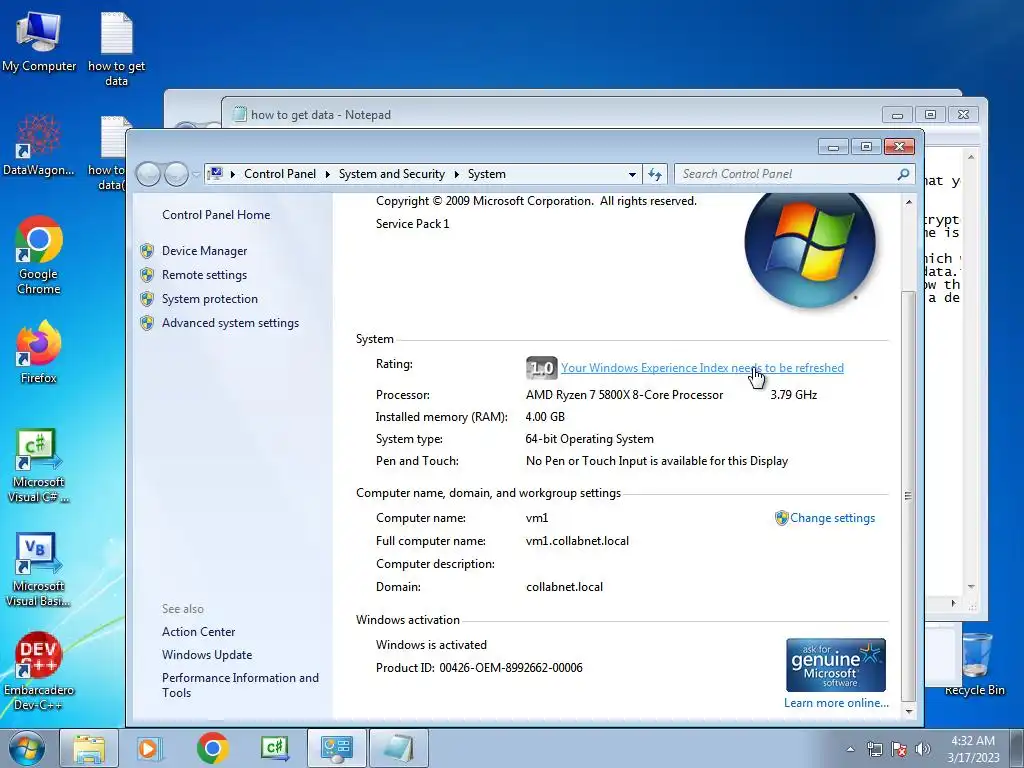
Task: Click Change settings link
Action: tap(832, 518)
